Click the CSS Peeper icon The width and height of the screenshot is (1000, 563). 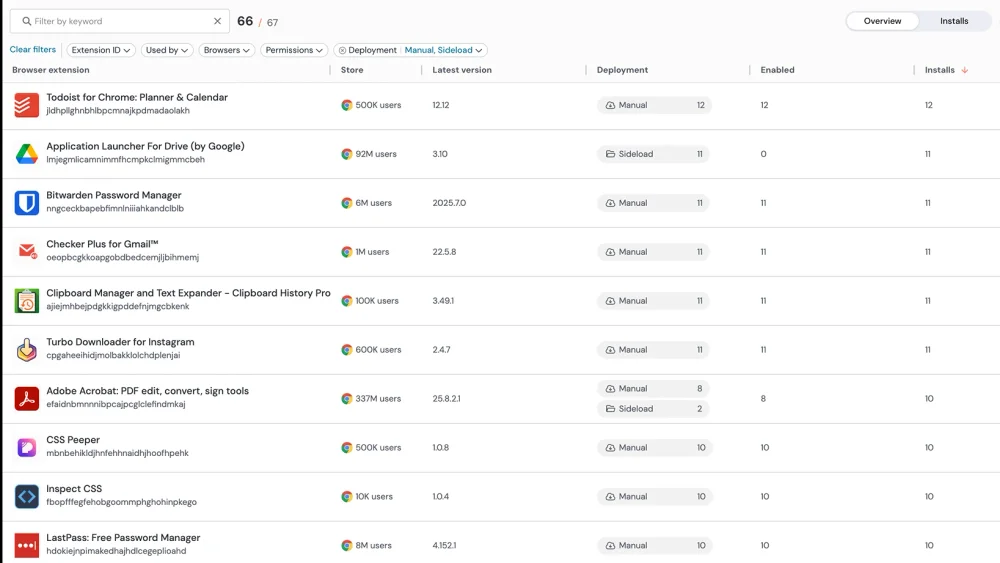(27, 448)
